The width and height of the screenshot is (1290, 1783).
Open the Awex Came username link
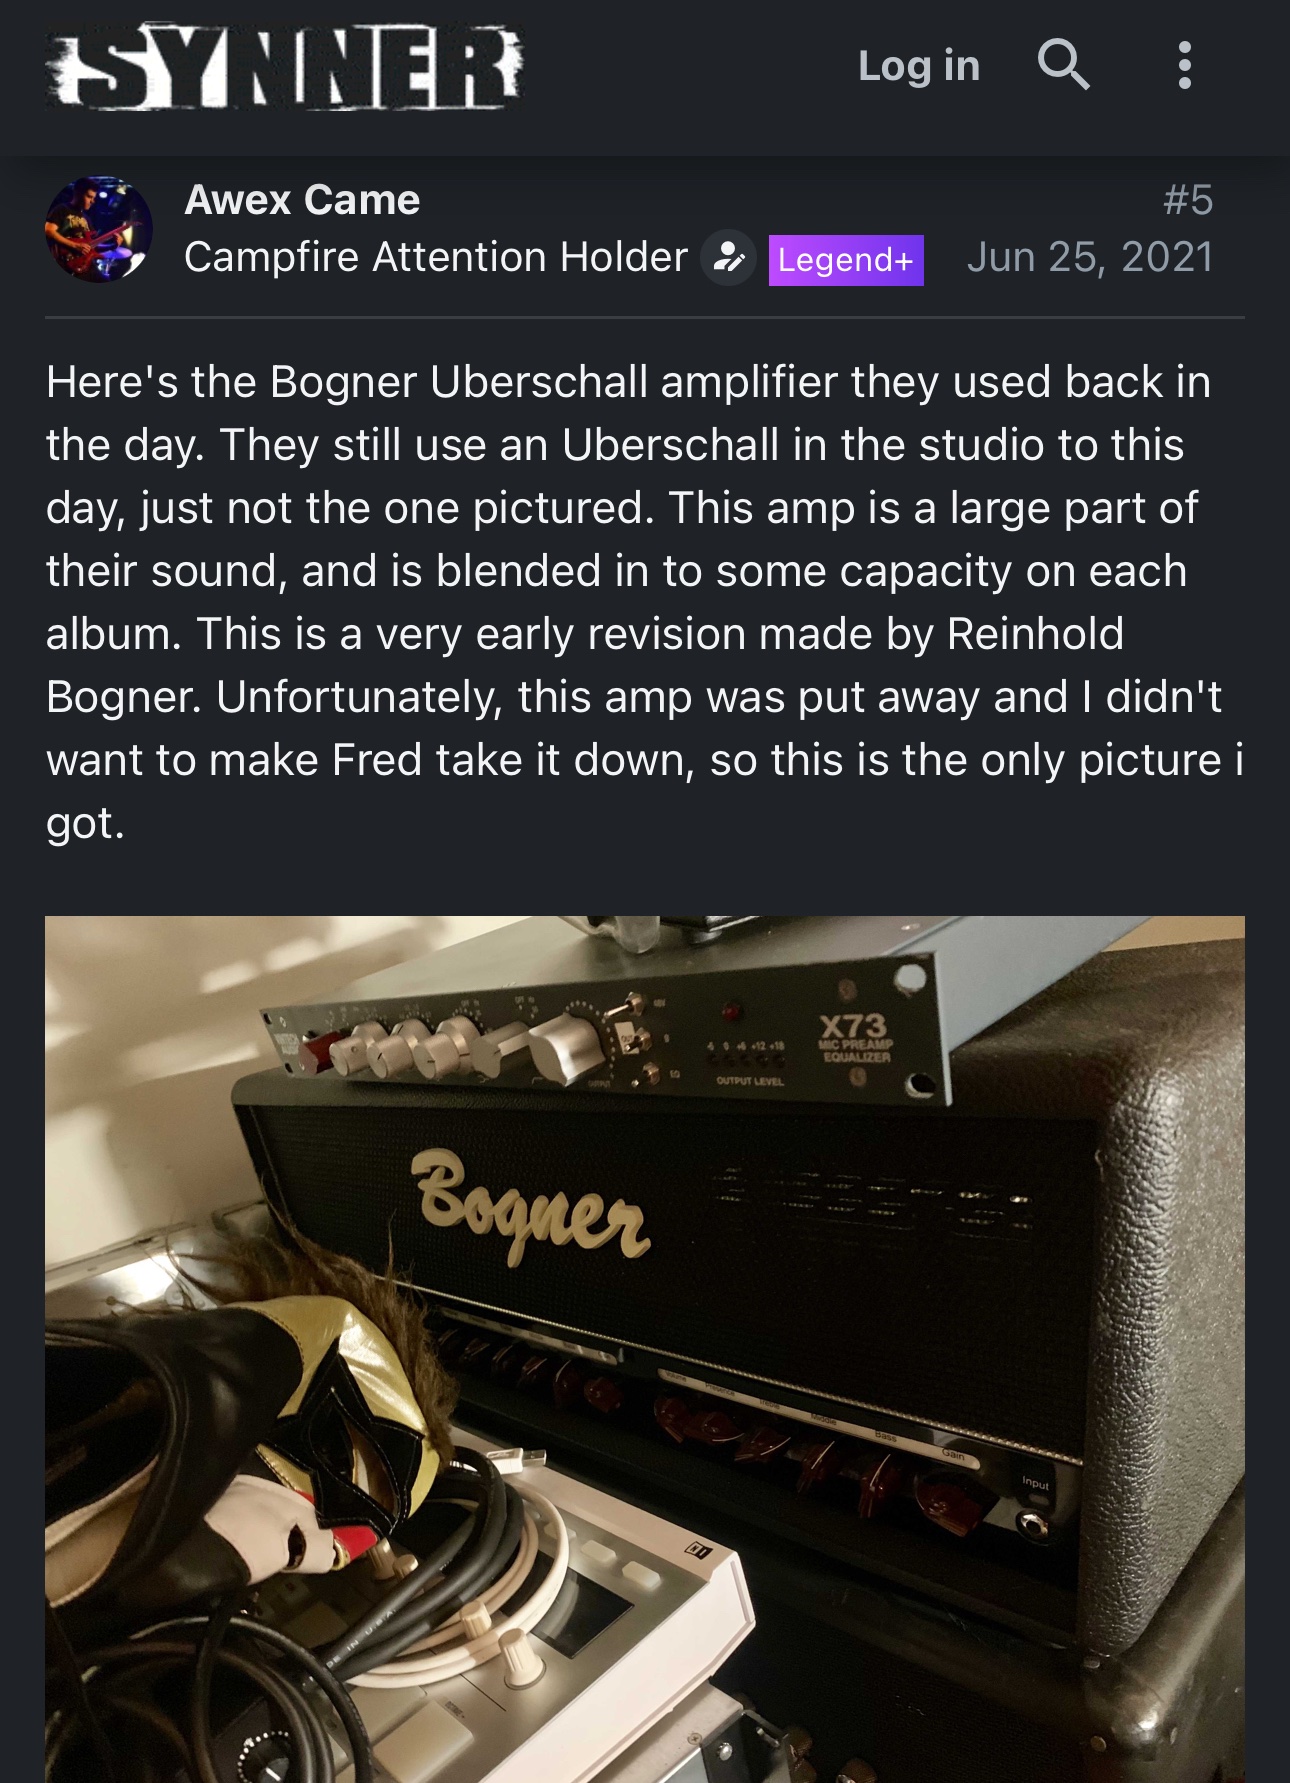tap(302, 200)
